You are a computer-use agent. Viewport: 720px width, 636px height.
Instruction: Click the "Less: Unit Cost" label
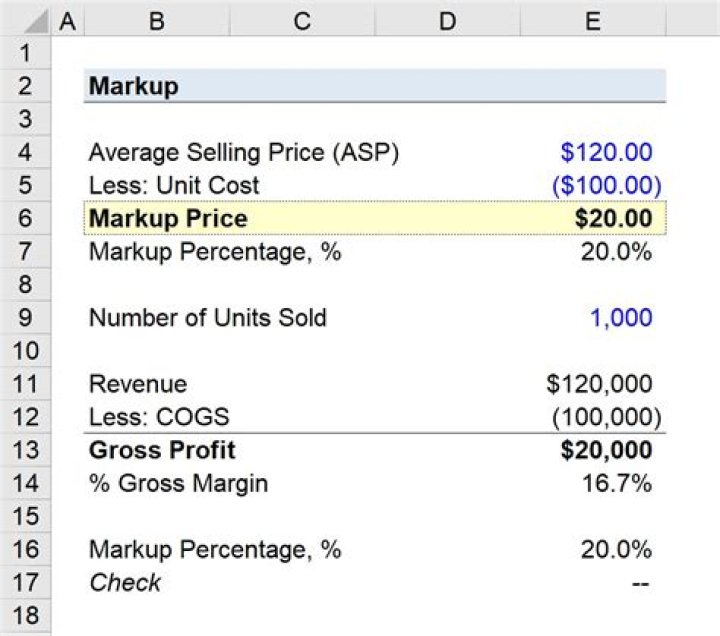pyautogui.click(x=174, y=186)
